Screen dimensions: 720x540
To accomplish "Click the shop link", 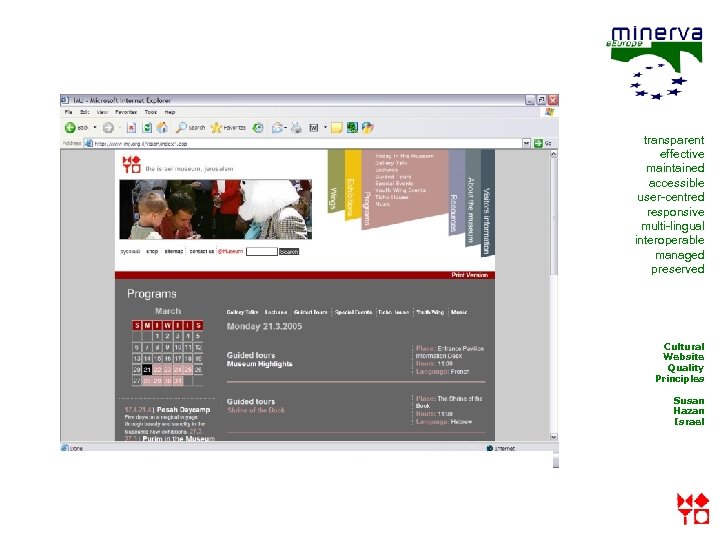I will point(152,251).
